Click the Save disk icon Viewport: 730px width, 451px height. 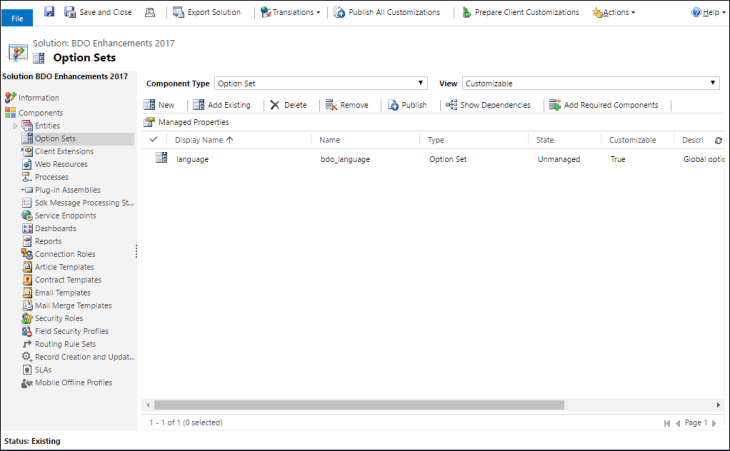tap(49, 12)
